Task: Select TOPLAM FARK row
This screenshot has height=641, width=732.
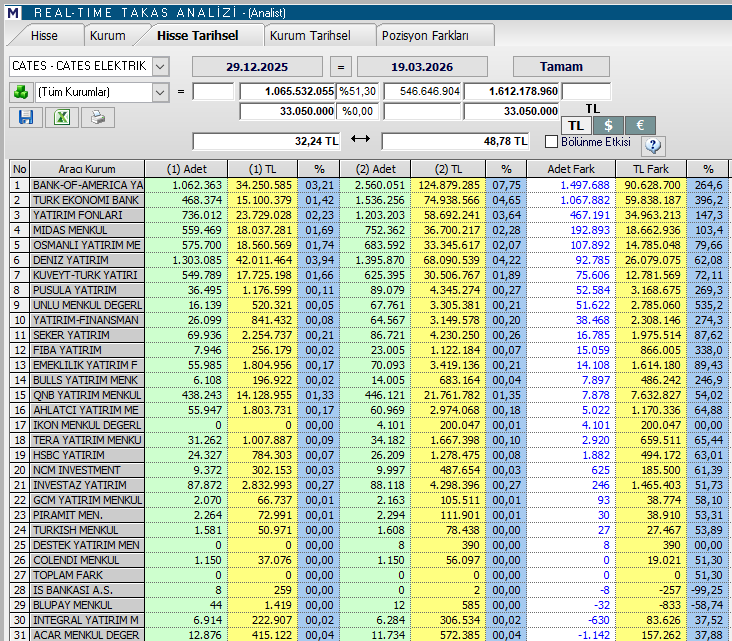Action: 369,575
